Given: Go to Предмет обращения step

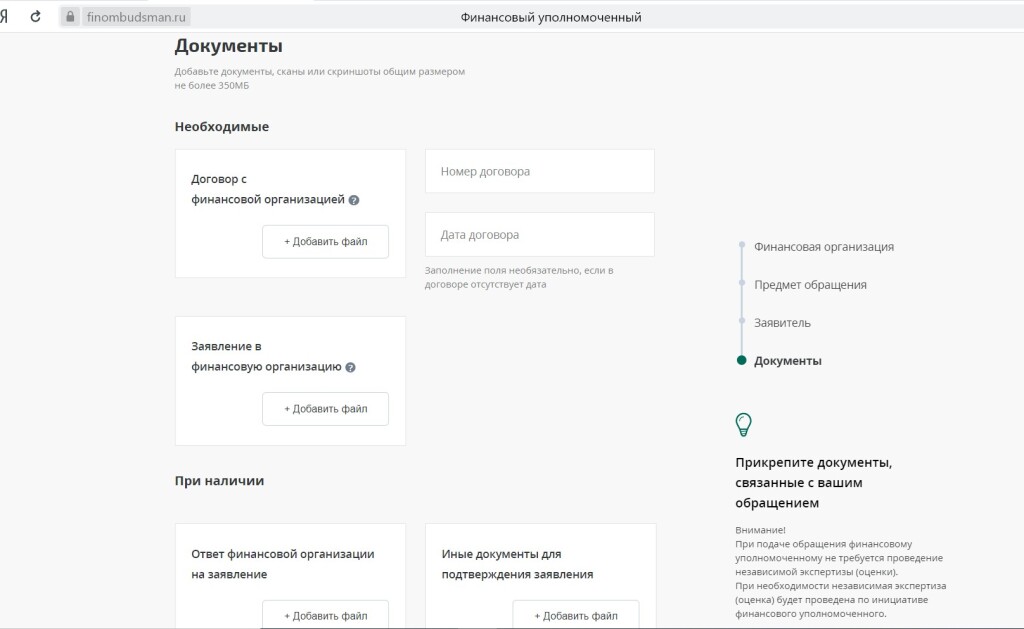Looking at the screenshot, I should pyautogui.click(x=810, y=285).
